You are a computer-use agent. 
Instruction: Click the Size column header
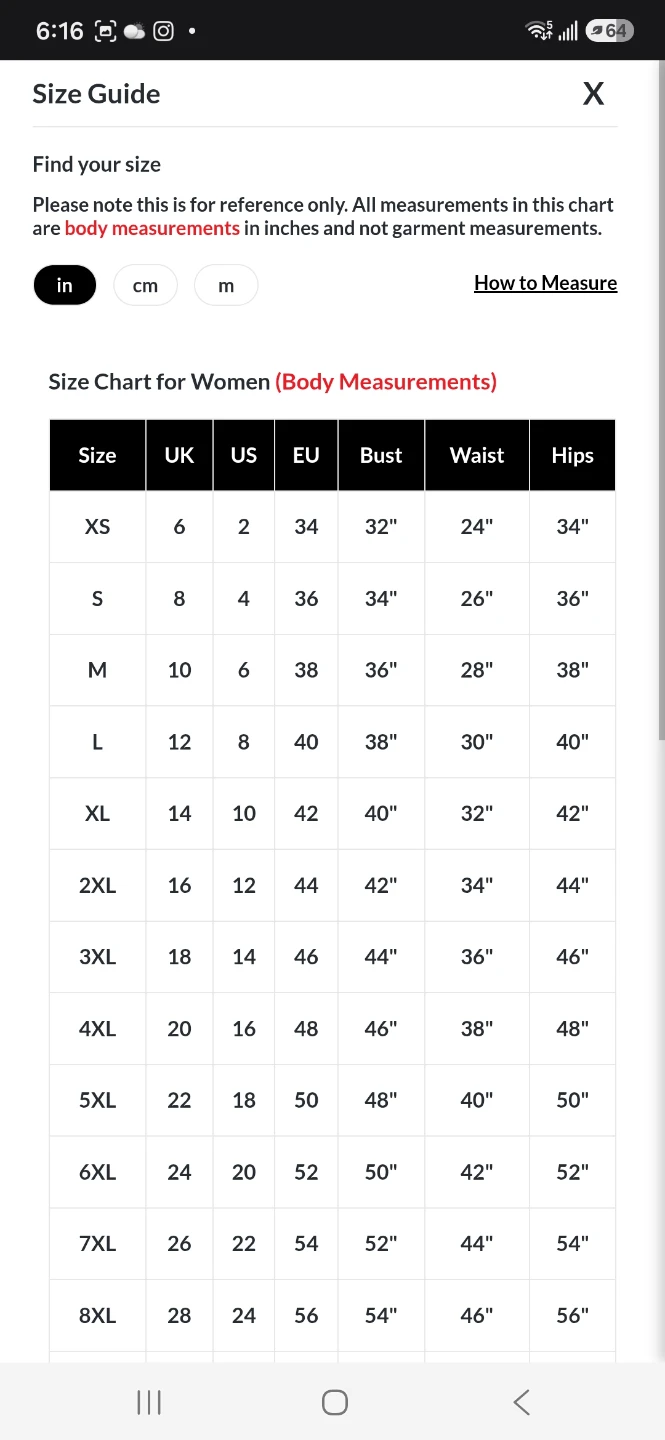coord(98,455)
